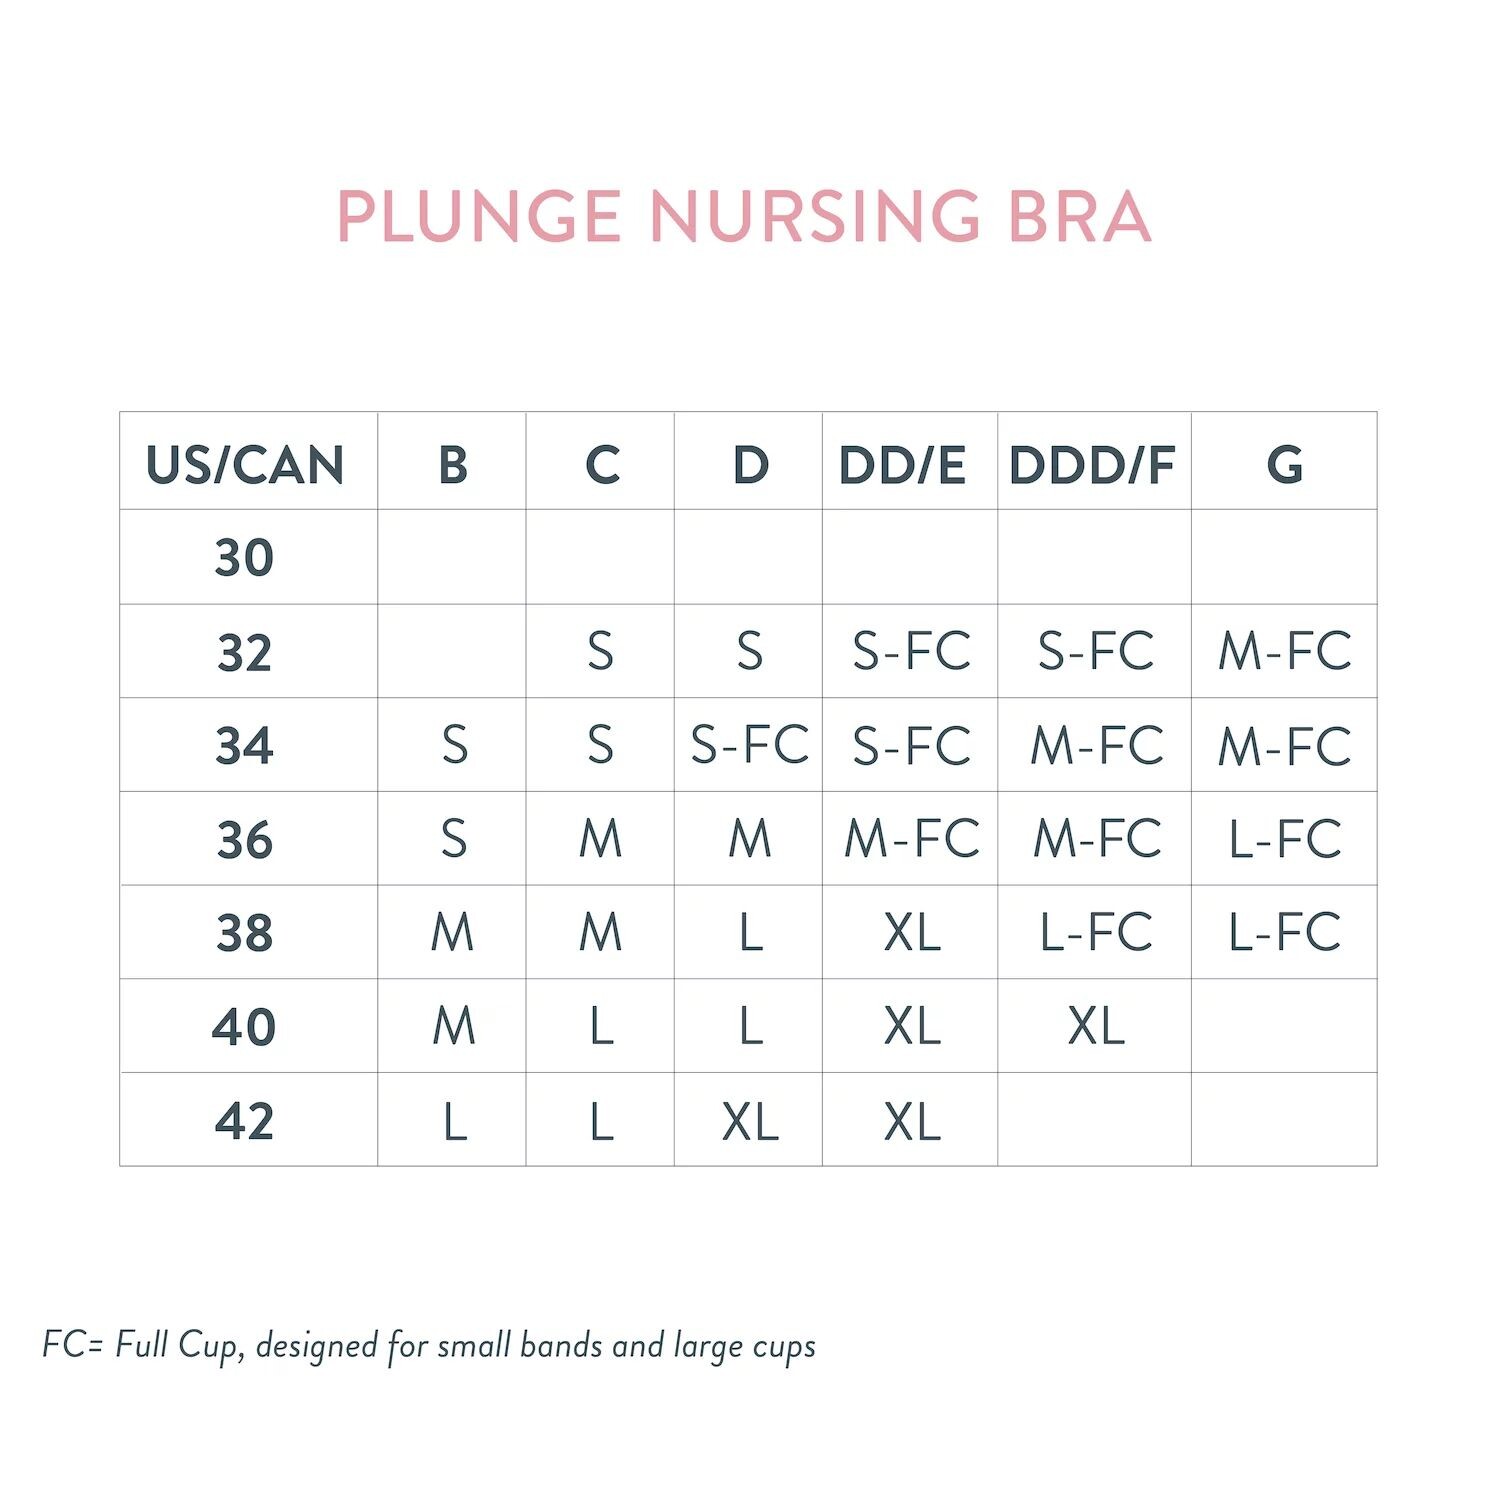Click band size 36 row label
This screenshot has width=1500, height=1500.
pos(244,840)
